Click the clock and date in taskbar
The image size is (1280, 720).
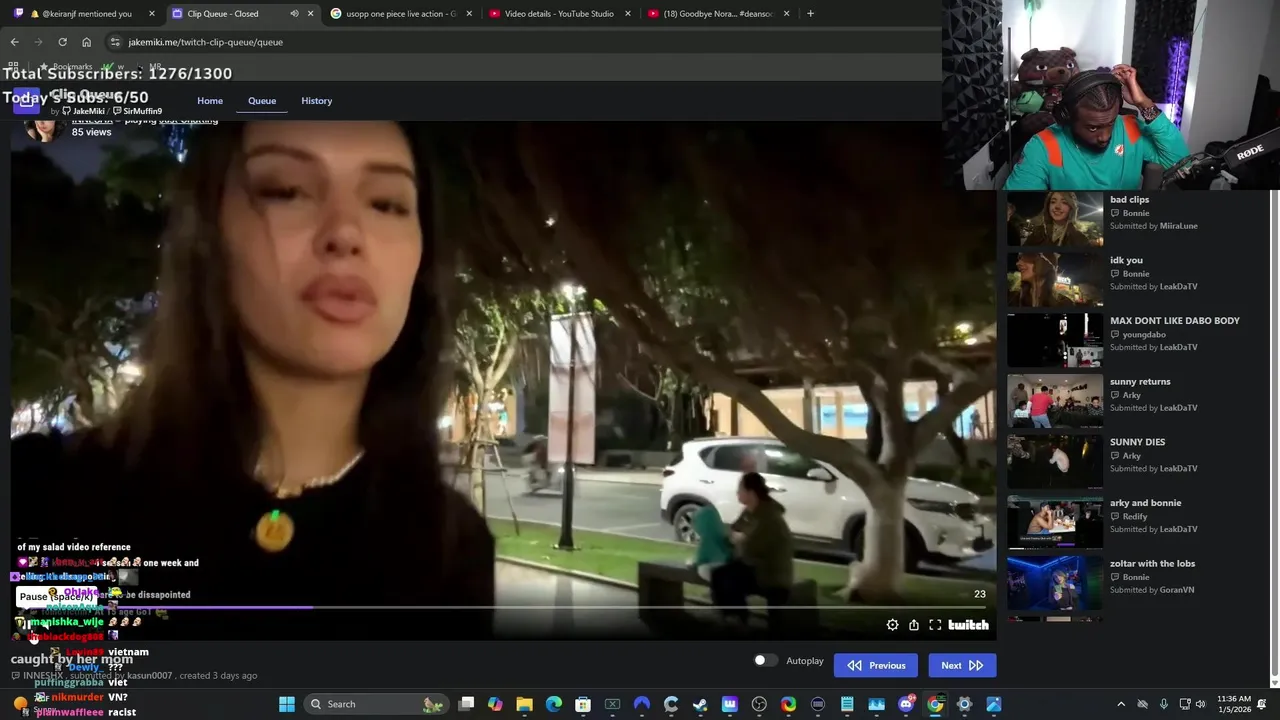(1234, 704)
